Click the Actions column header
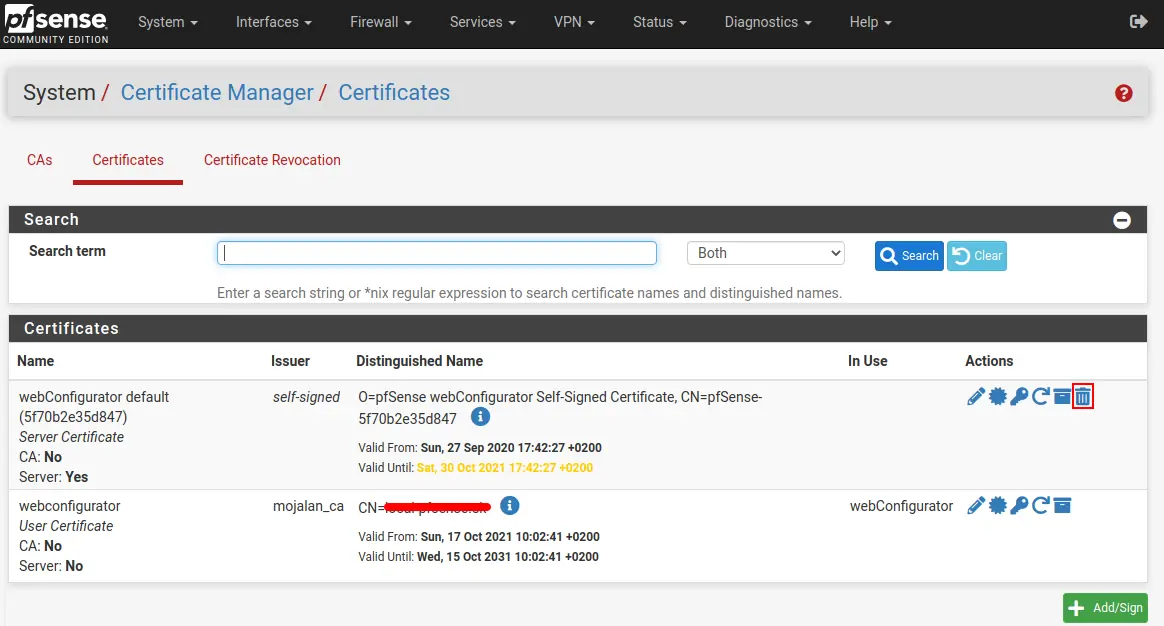The image size is (1164, 626). click(x=989, y=361)
